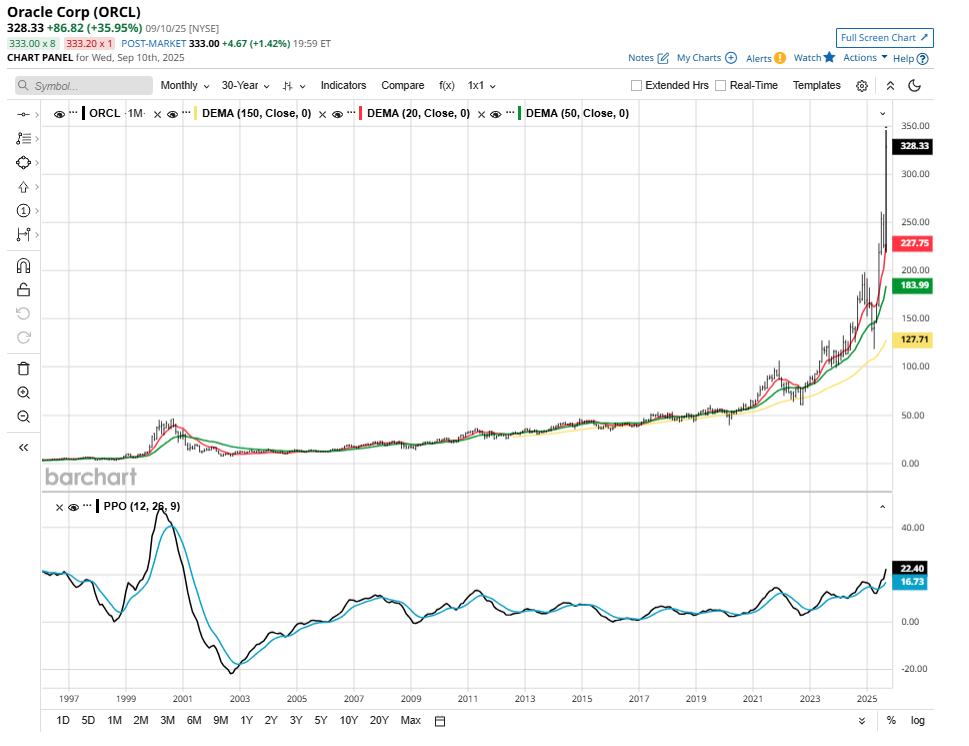
Task: Click the yellow DEMA 150 color bar
Action: click(x=195, y=114)
